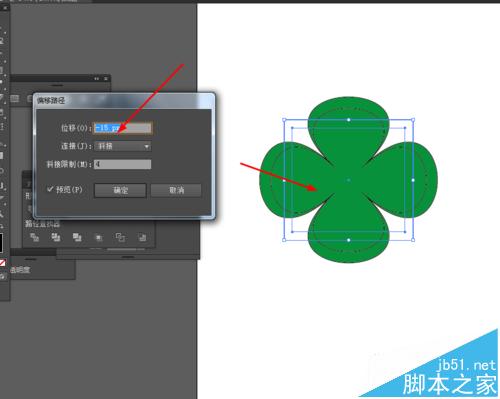Switch to the 透明度 transparency tab
Screen dimensions: 500x399
click(x=20, y=270)
